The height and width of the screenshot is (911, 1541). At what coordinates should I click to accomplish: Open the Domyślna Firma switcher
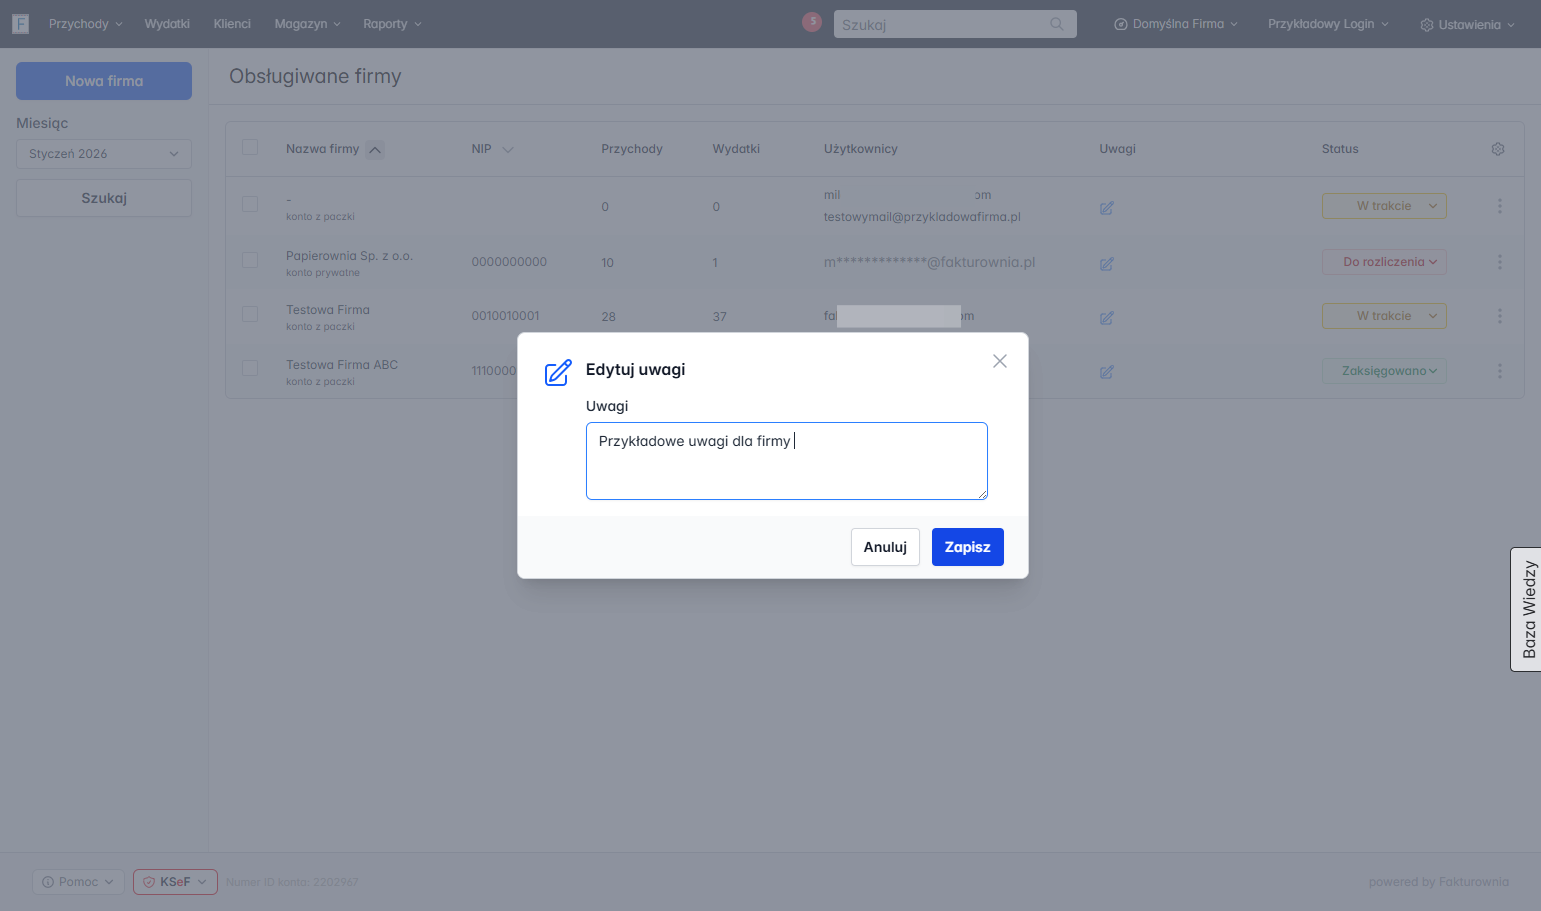pyautogui.click(x=1176, y=24)
